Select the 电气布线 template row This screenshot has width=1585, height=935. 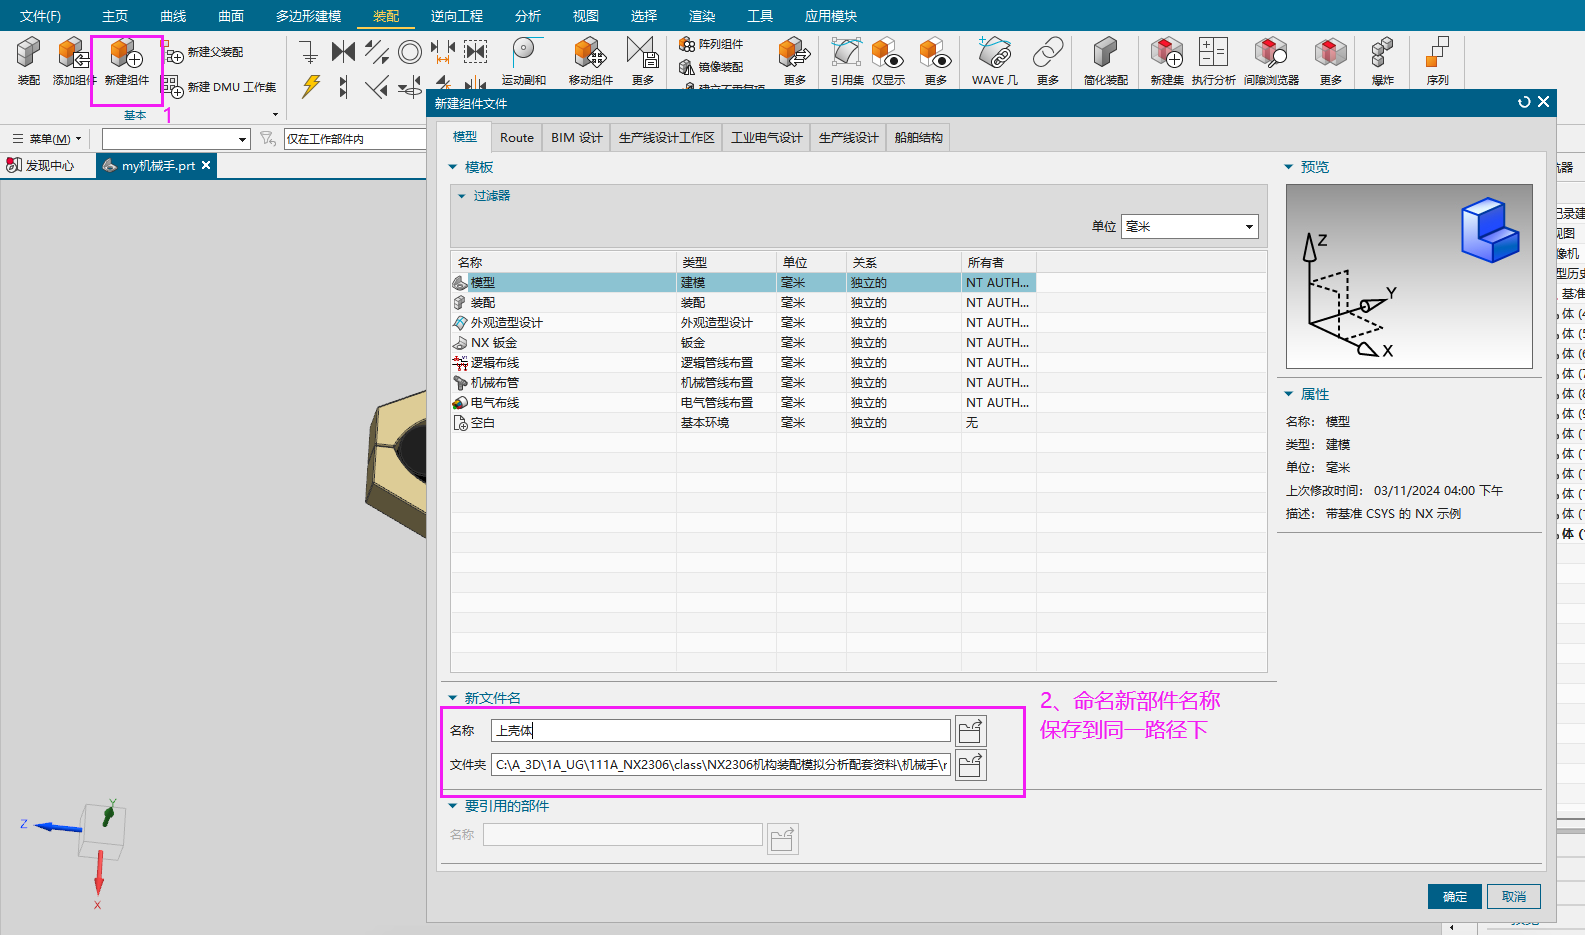pyautogui.click(x=743, y=403)
